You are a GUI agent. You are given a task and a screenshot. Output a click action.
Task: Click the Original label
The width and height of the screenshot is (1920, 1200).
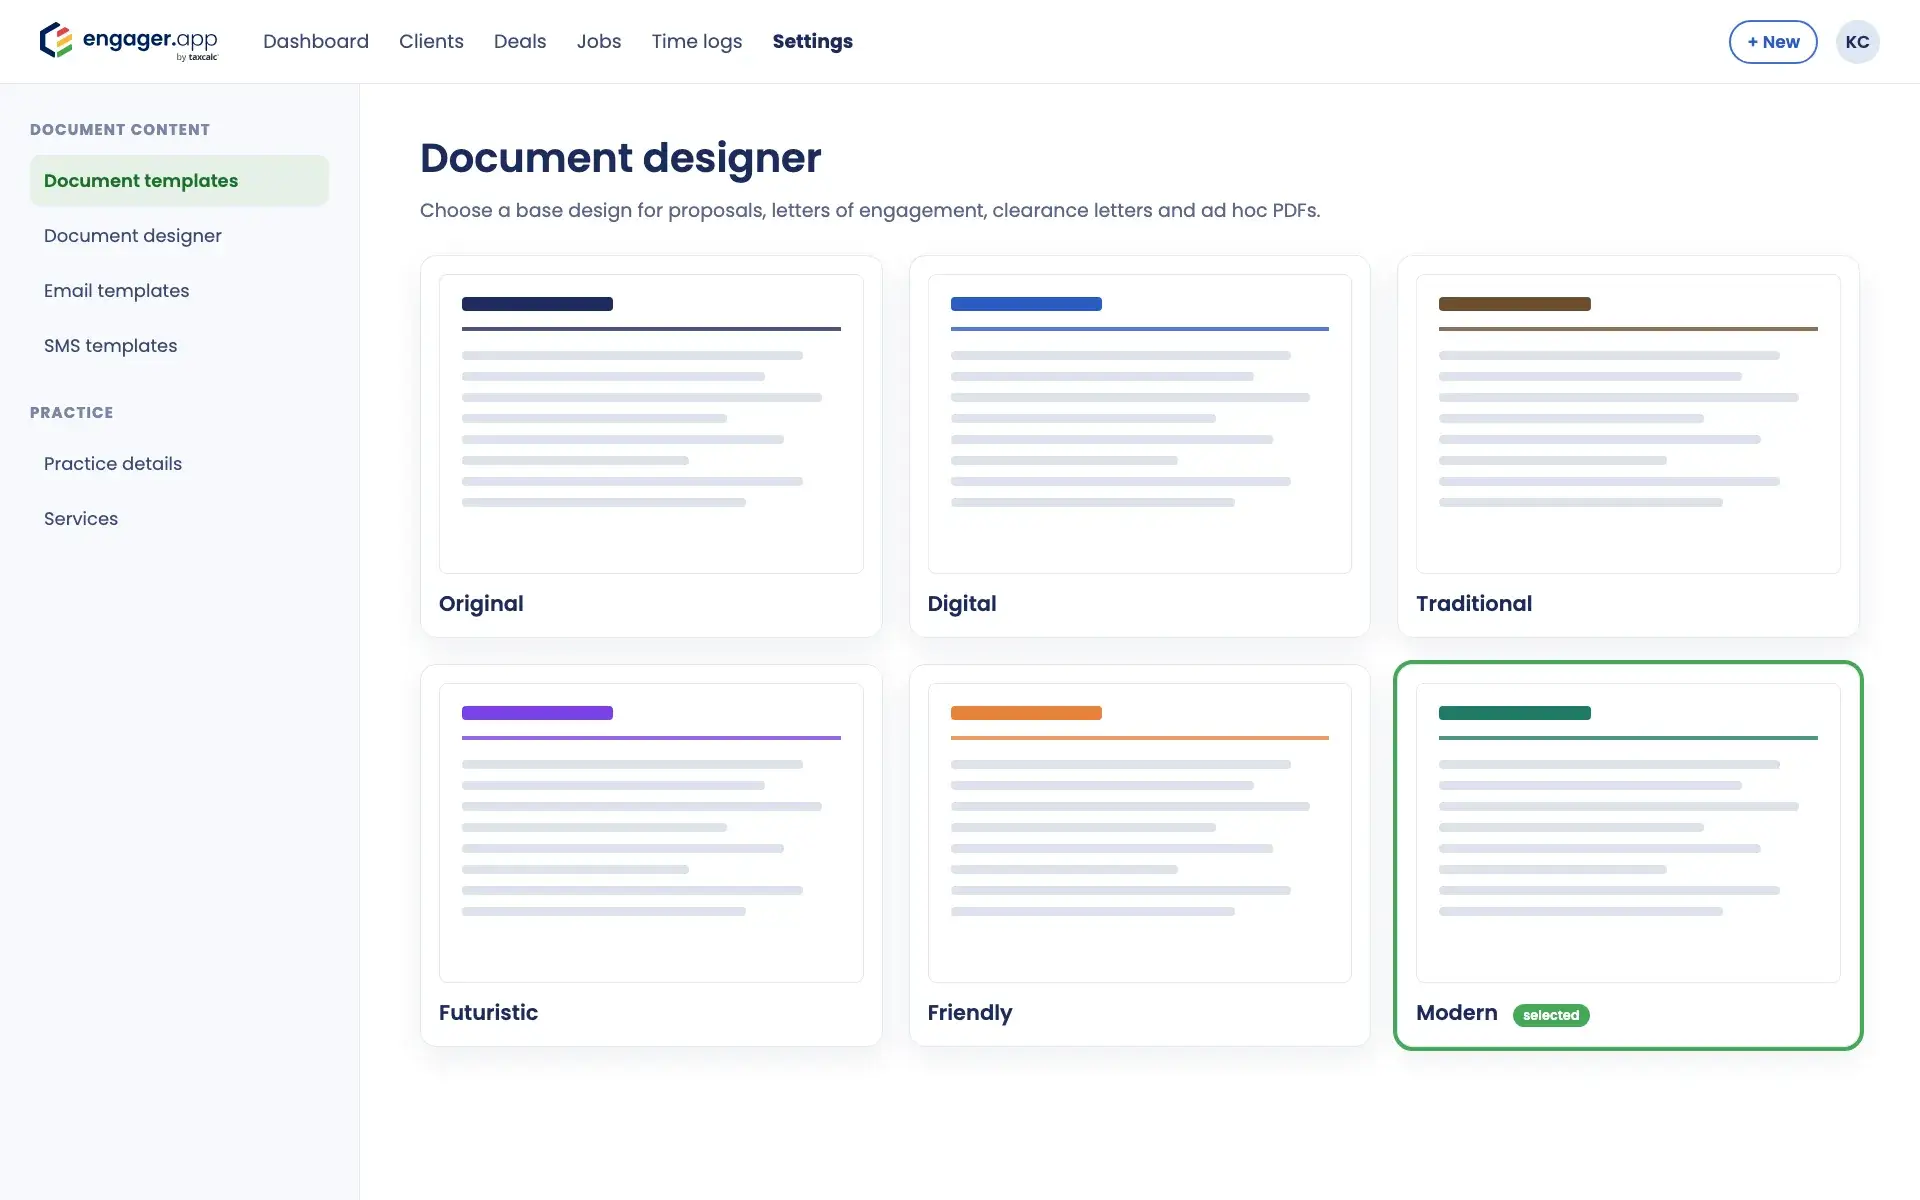[481, 604]
